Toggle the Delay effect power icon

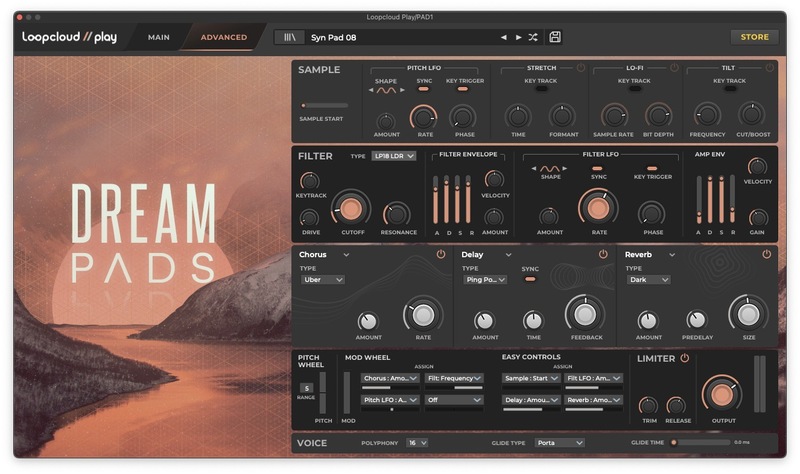tap(603, 255)
